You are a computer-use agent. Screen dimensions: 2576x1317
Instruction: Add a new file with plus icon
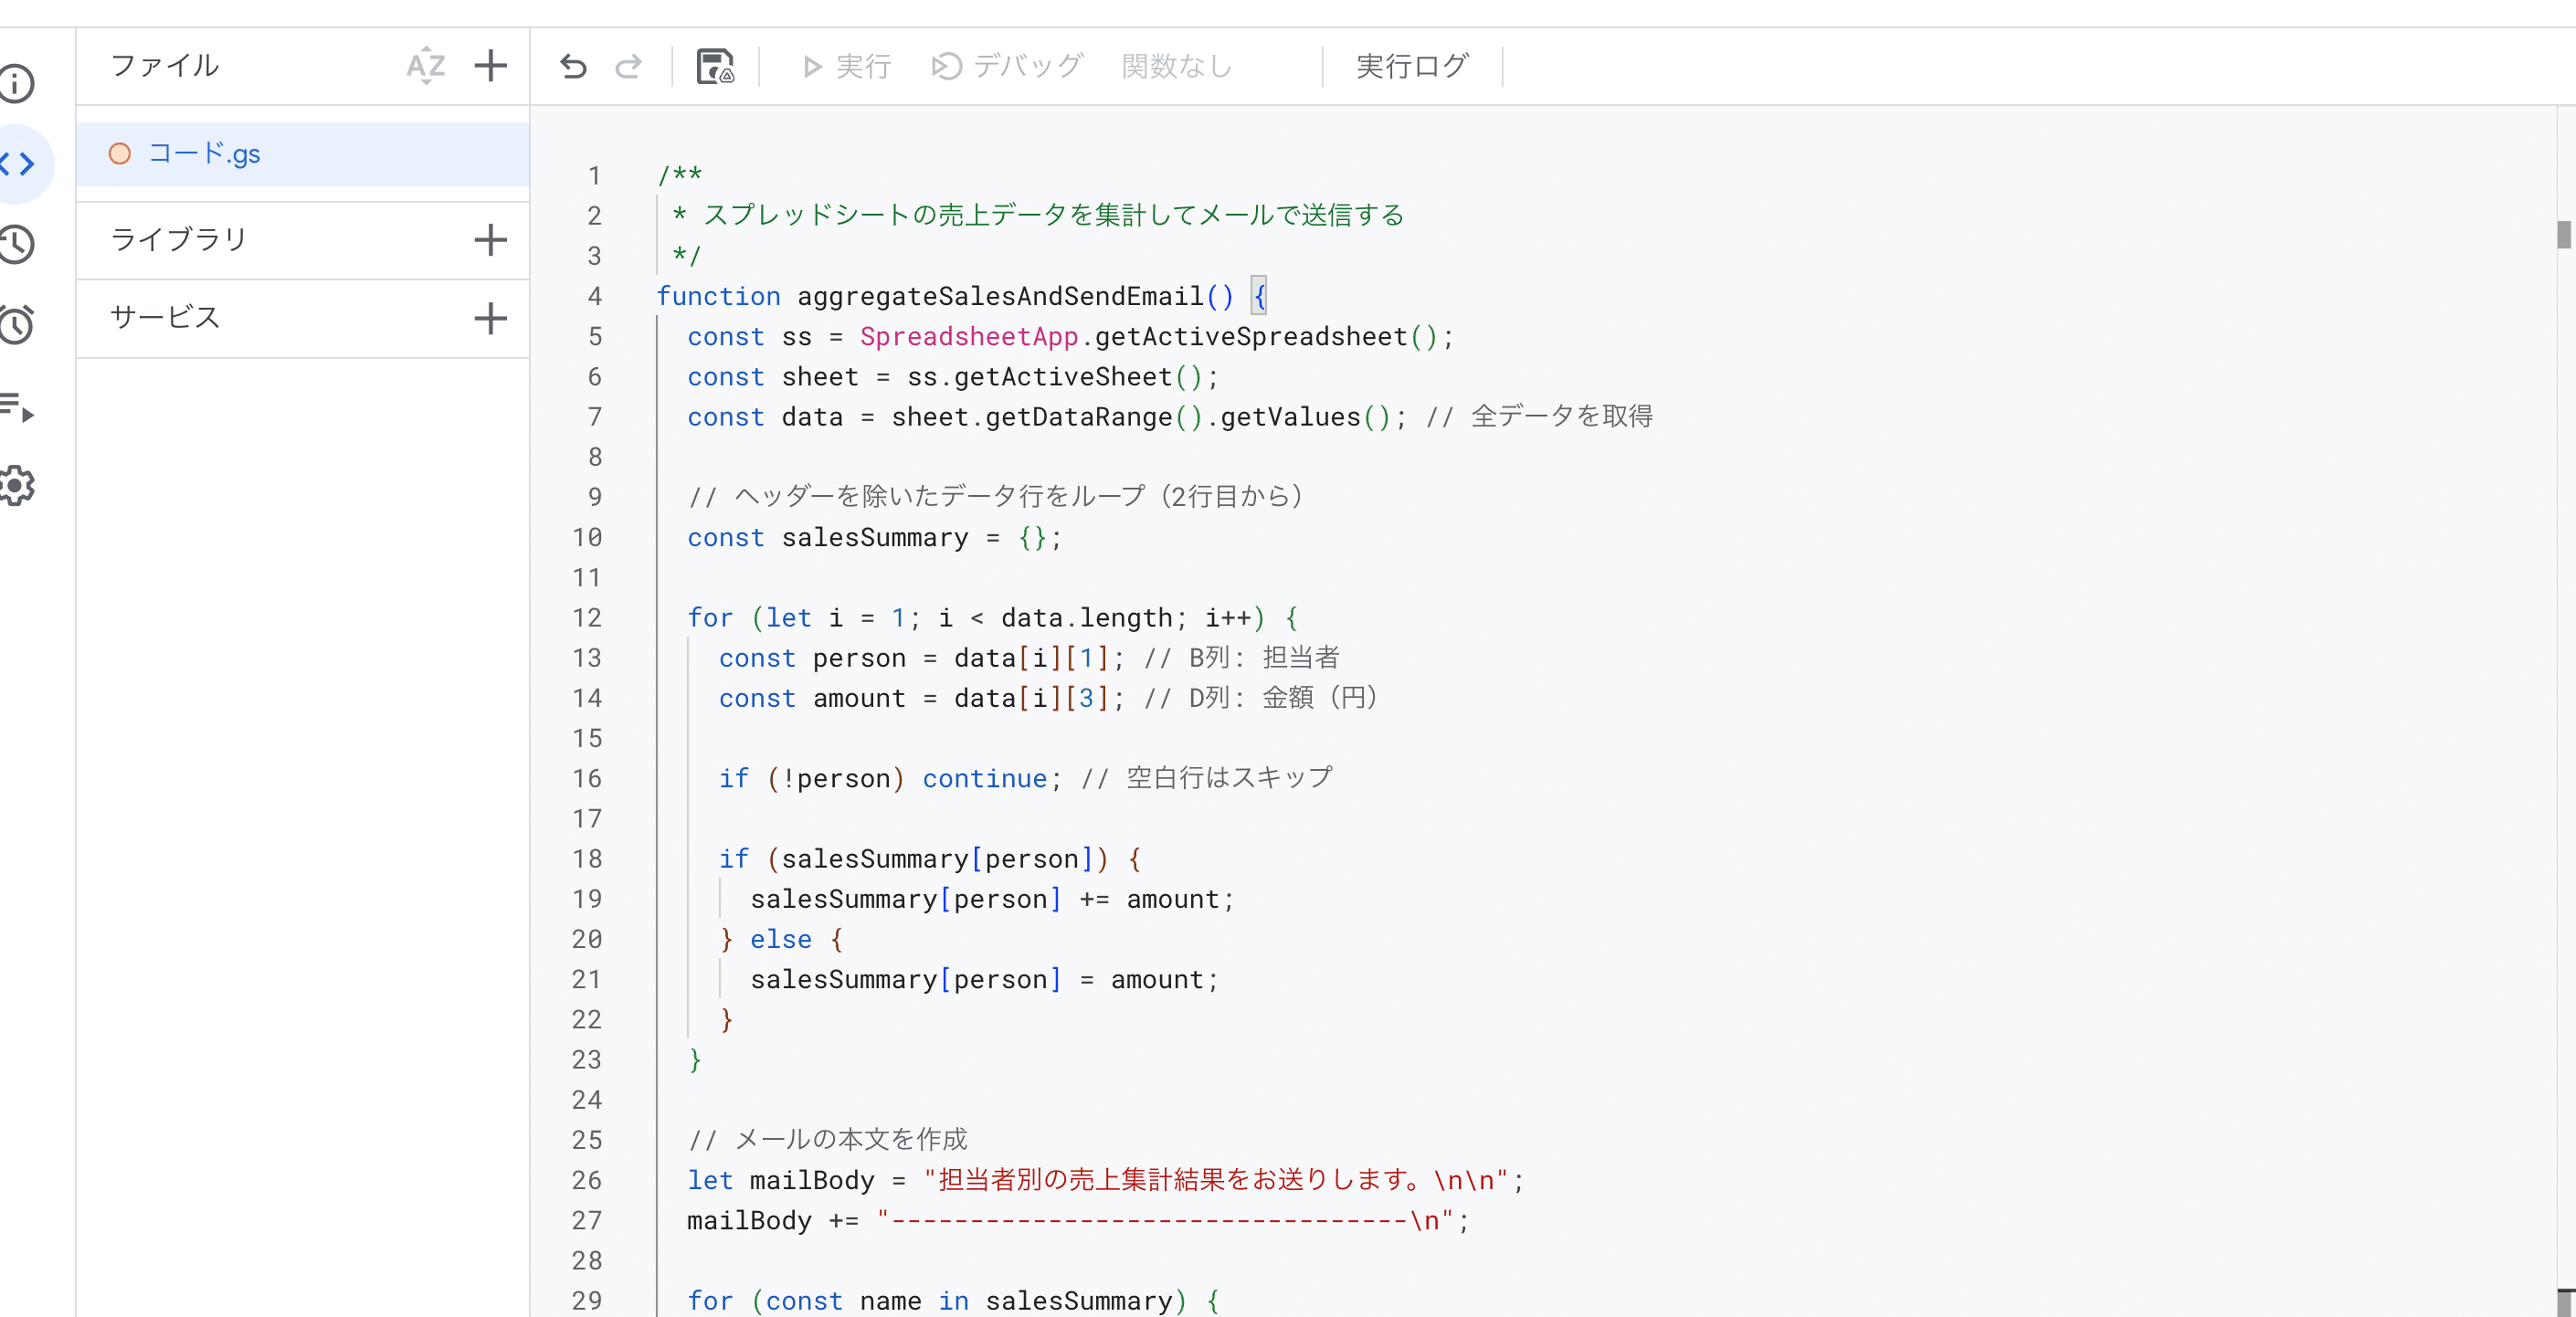click(x=490, y=66)
